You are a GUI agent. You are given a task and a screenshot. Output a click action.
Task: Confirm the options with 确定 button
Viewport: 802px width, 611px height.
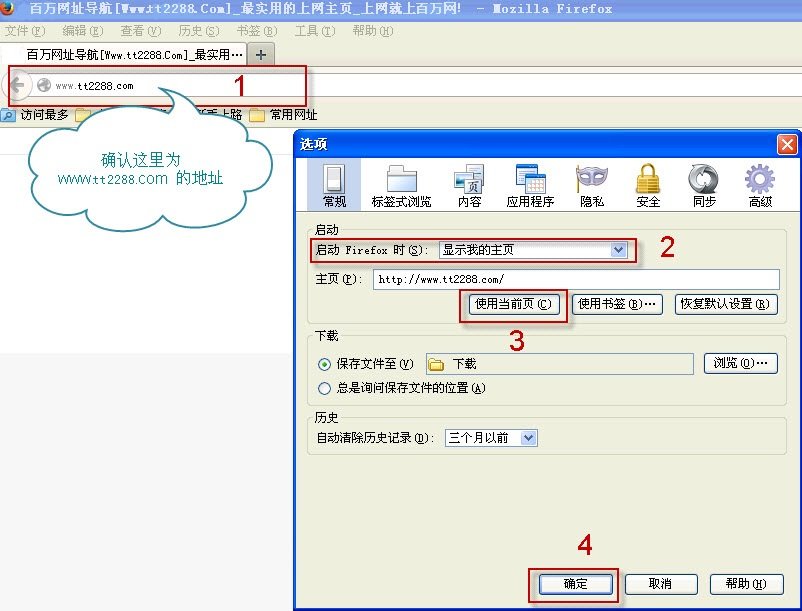coord(575,584)
